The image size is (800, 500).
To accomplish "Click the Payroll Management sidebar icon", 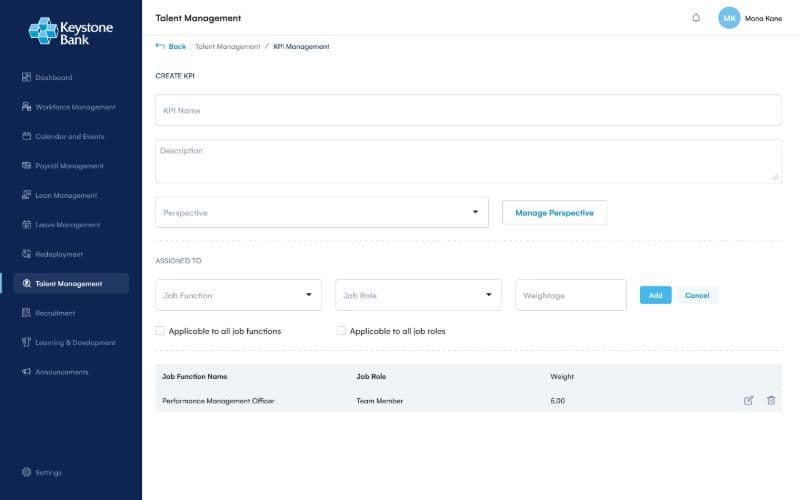I will [27, 165].
